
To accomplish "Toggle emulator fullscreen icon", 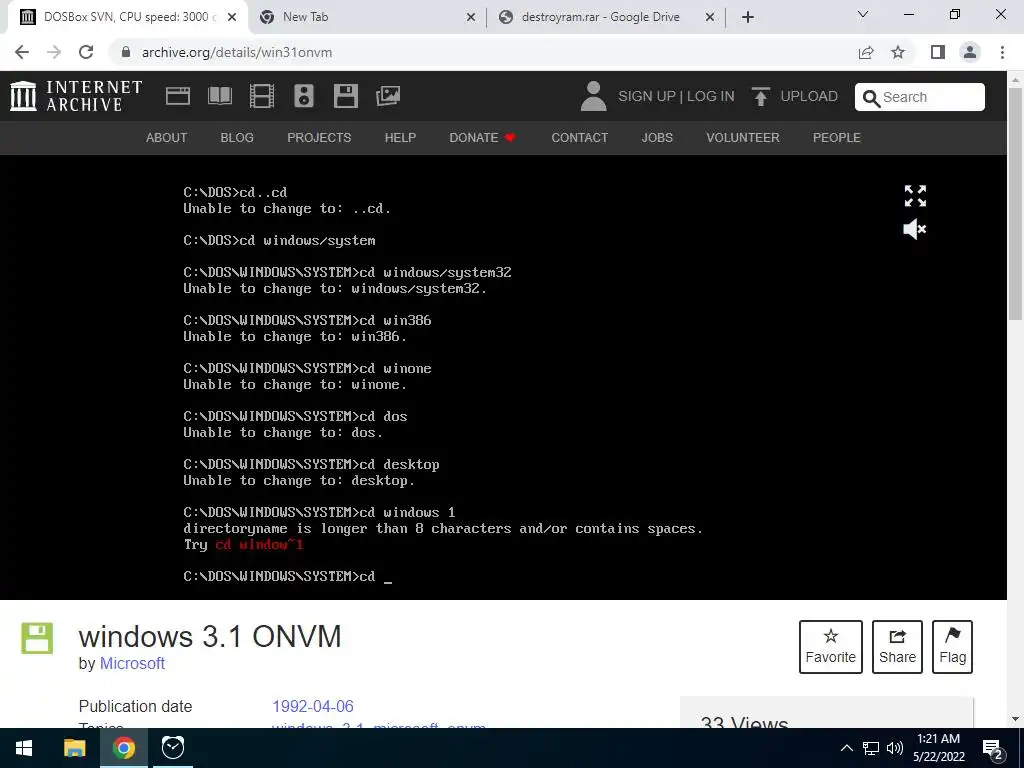I will [x=915, y=195].
